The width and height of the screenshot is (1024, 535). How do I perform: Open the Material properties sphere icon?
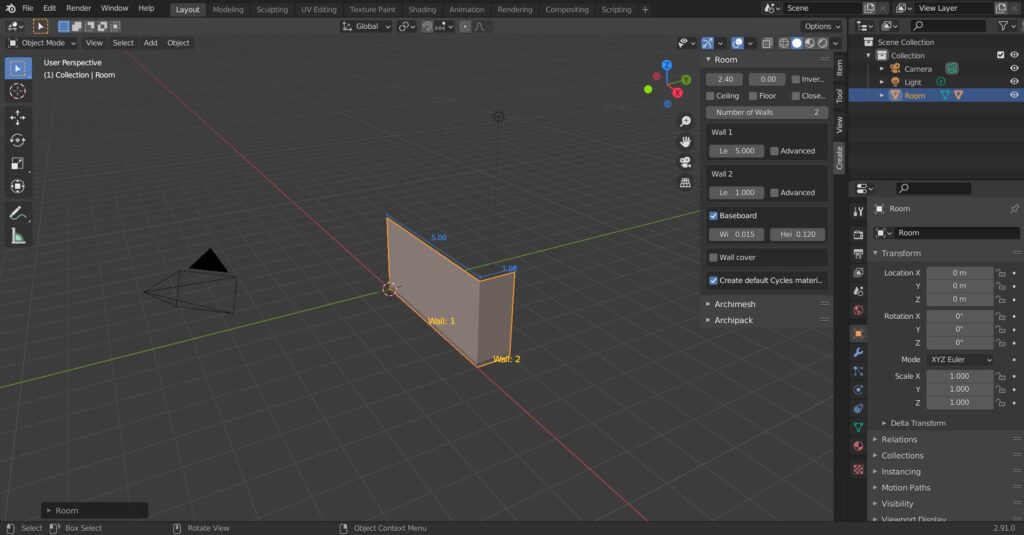(x=858, y=446)
